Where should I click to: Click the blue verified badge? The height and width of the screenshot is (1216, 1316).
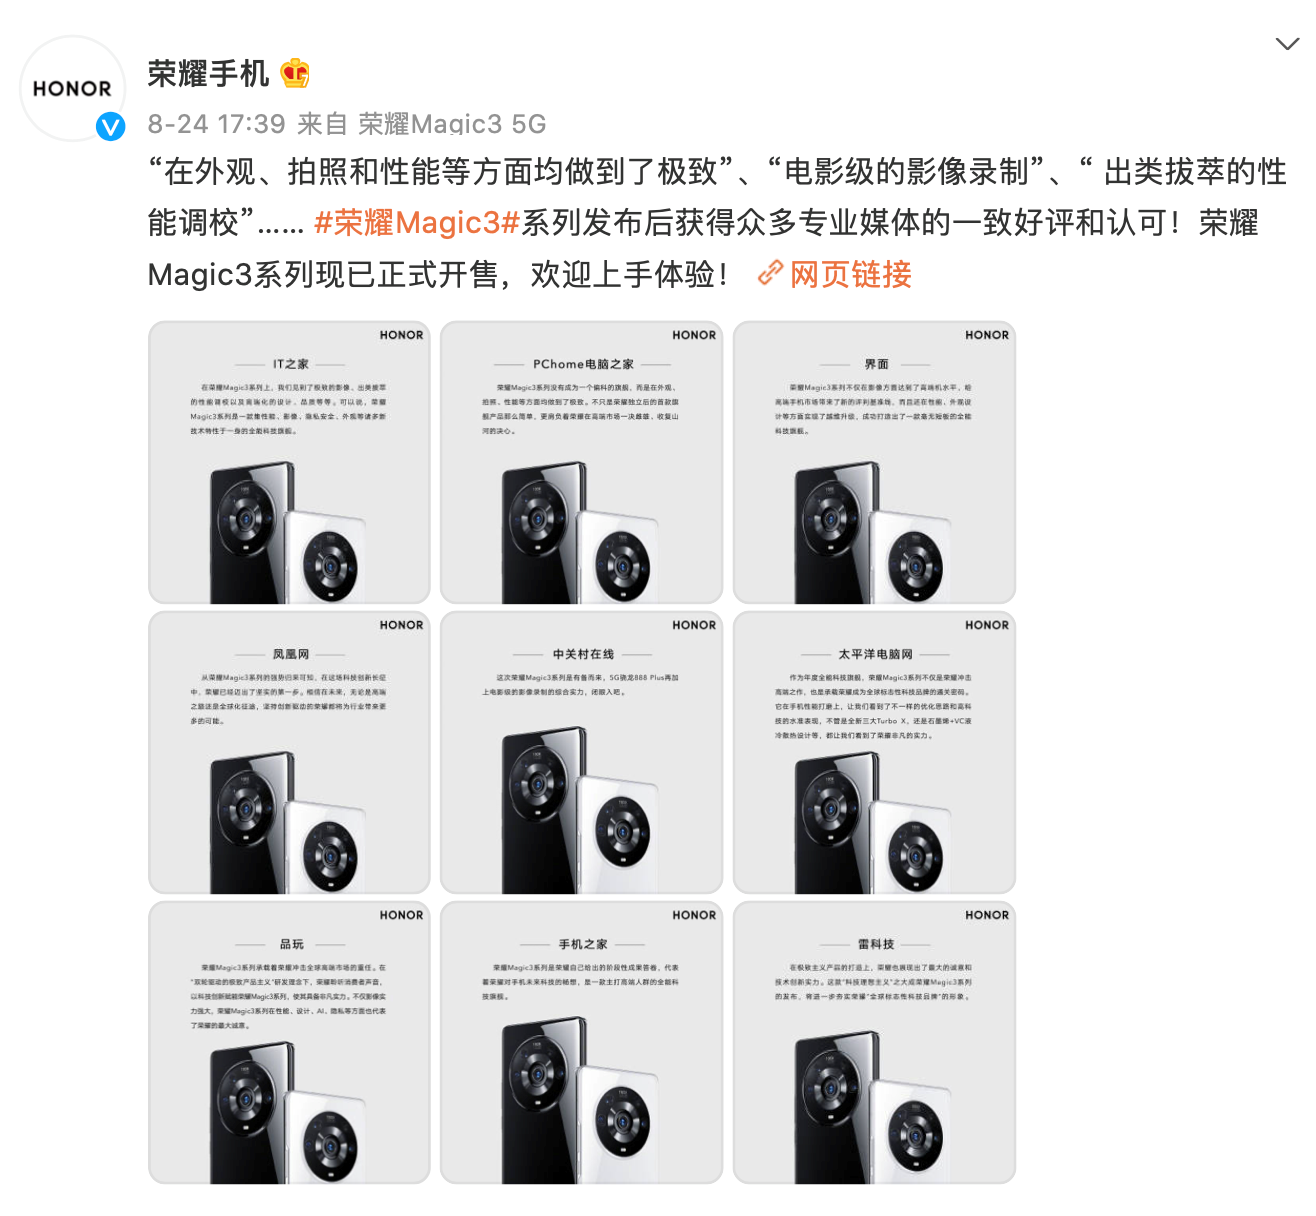pos(110,126)
